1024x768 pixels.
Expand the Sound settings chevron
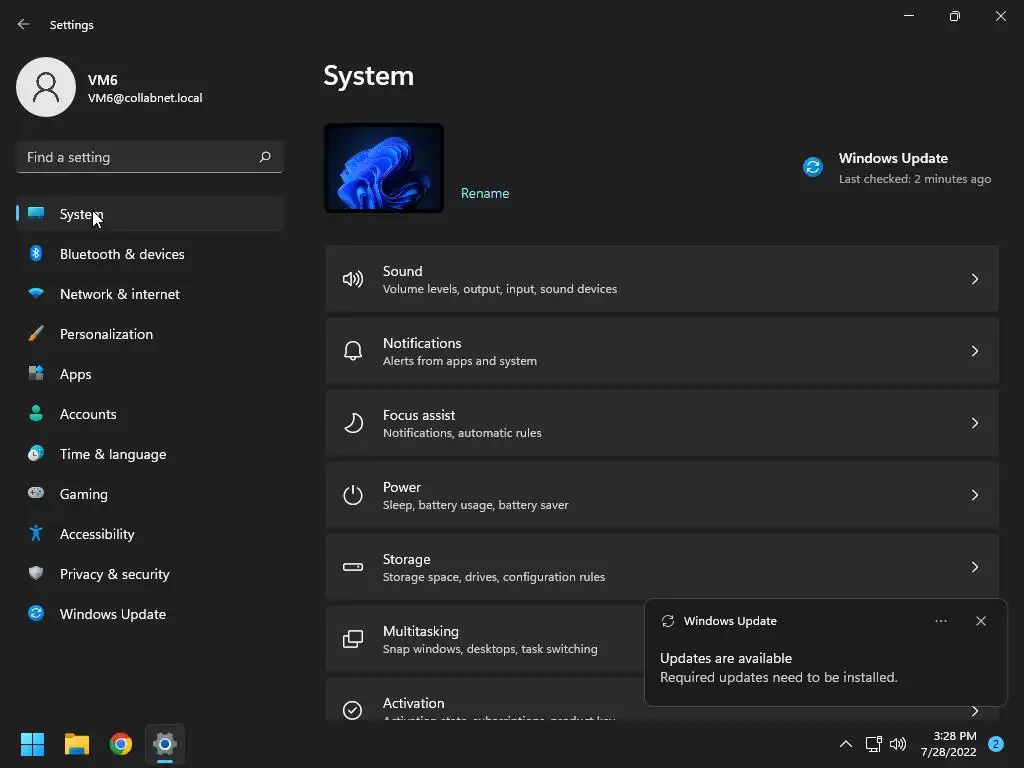[x=975, y=279]
